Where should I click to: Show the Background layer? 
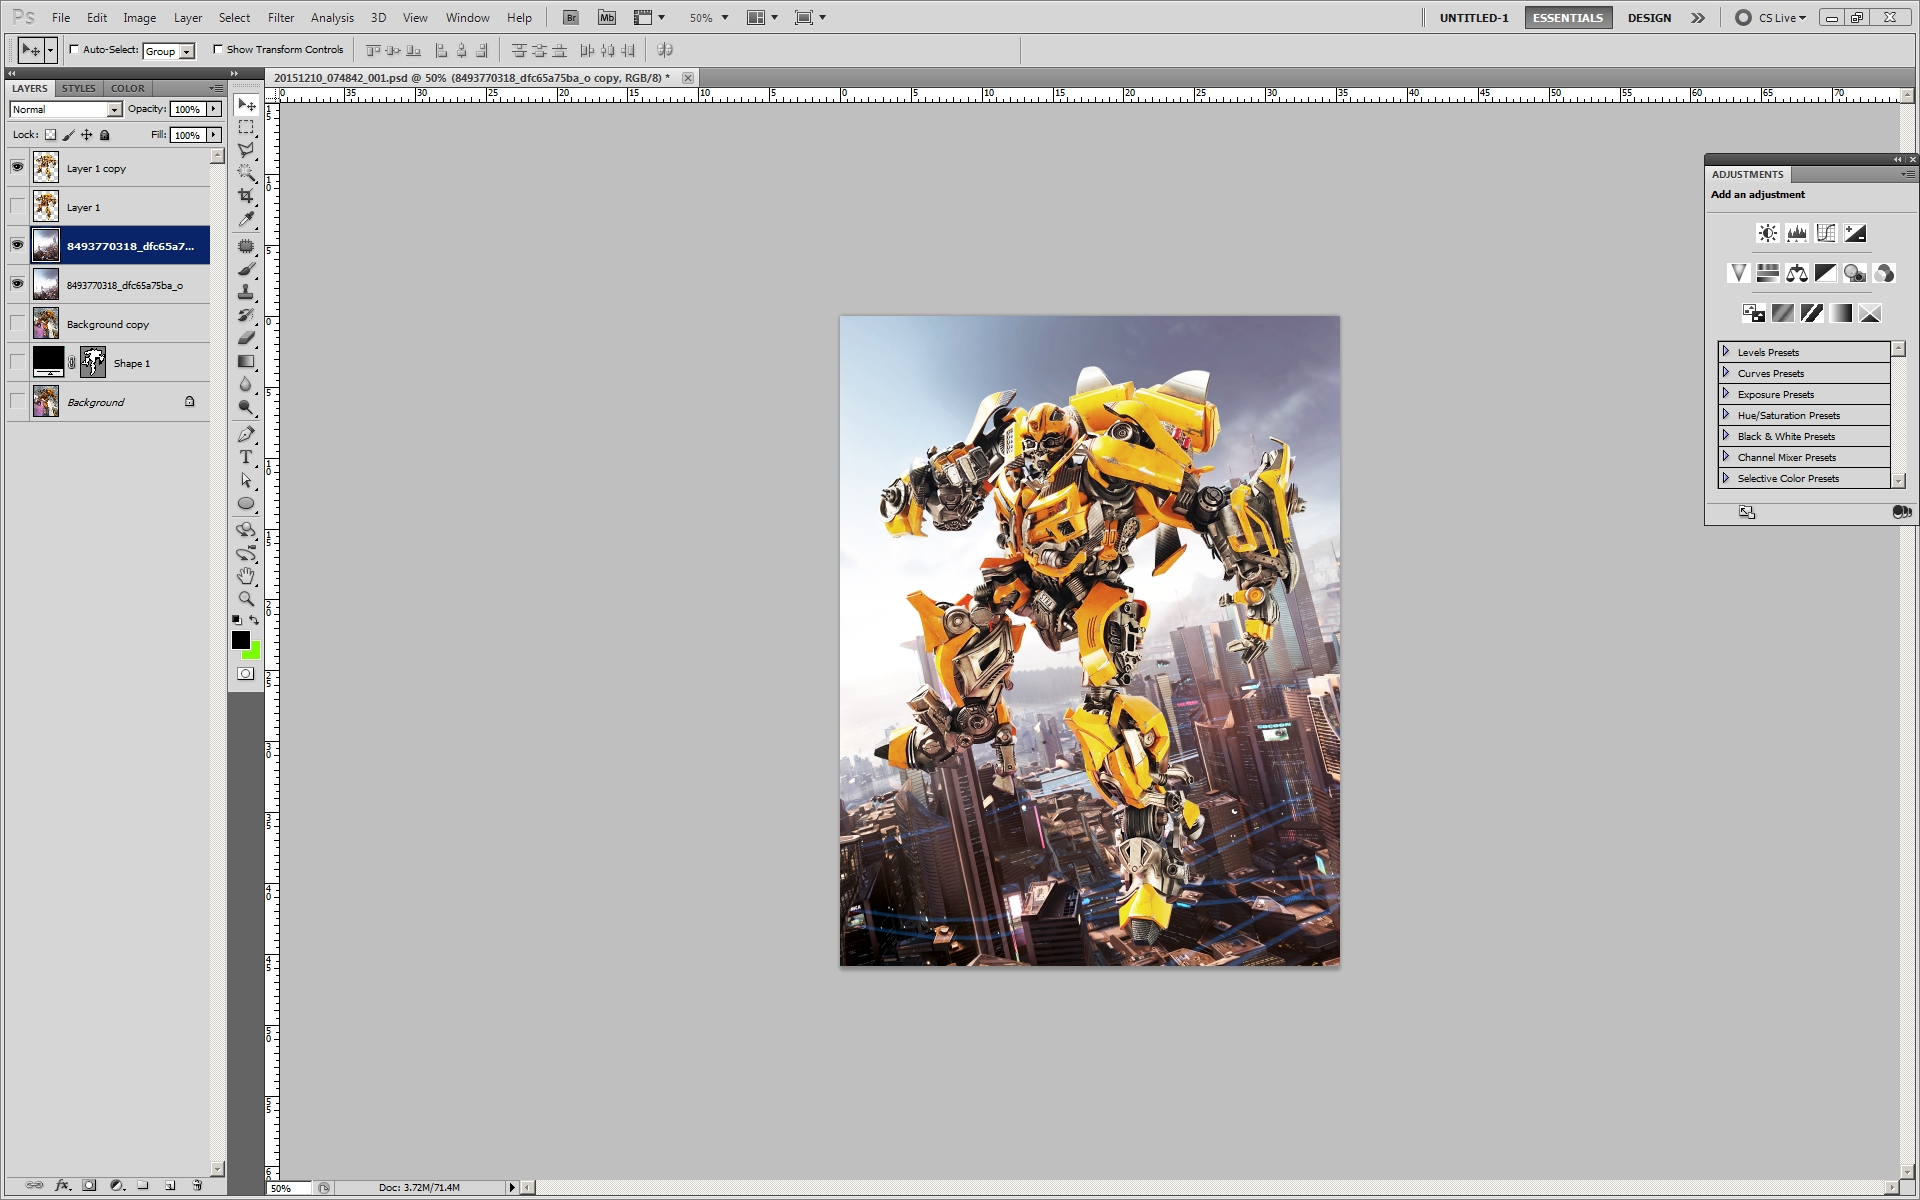[x=17, y=401]
